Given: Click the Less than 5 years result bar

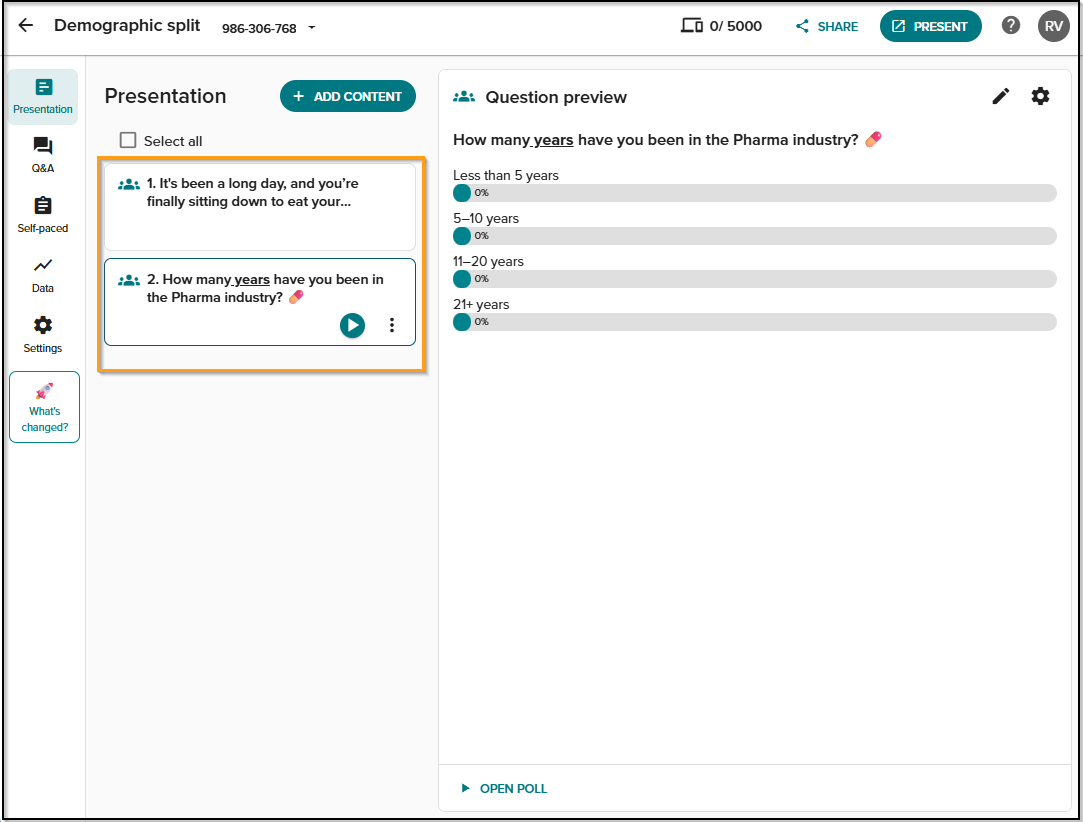Looking at the screenshot, I should tap(754, 193).
